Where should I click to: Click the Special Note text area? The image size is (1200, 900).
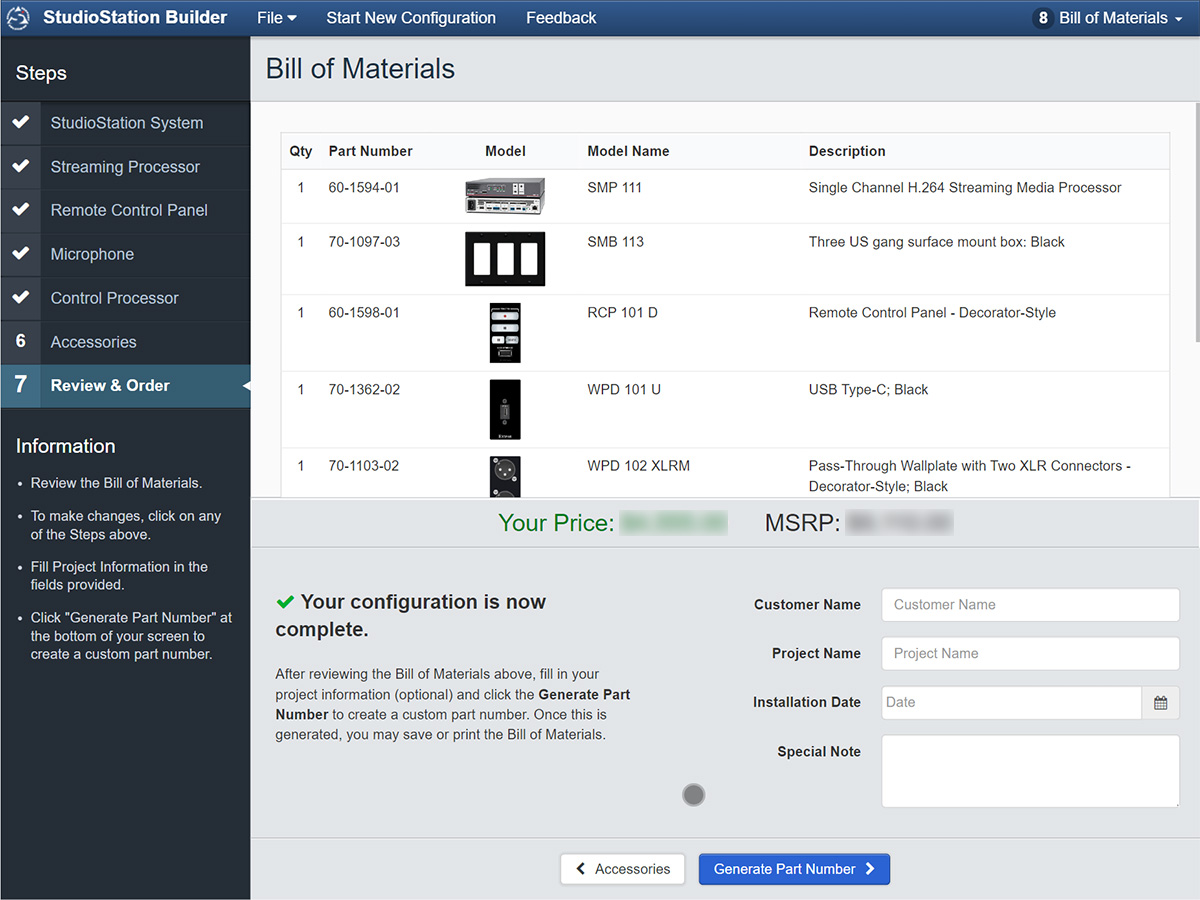click(1031, 772)
